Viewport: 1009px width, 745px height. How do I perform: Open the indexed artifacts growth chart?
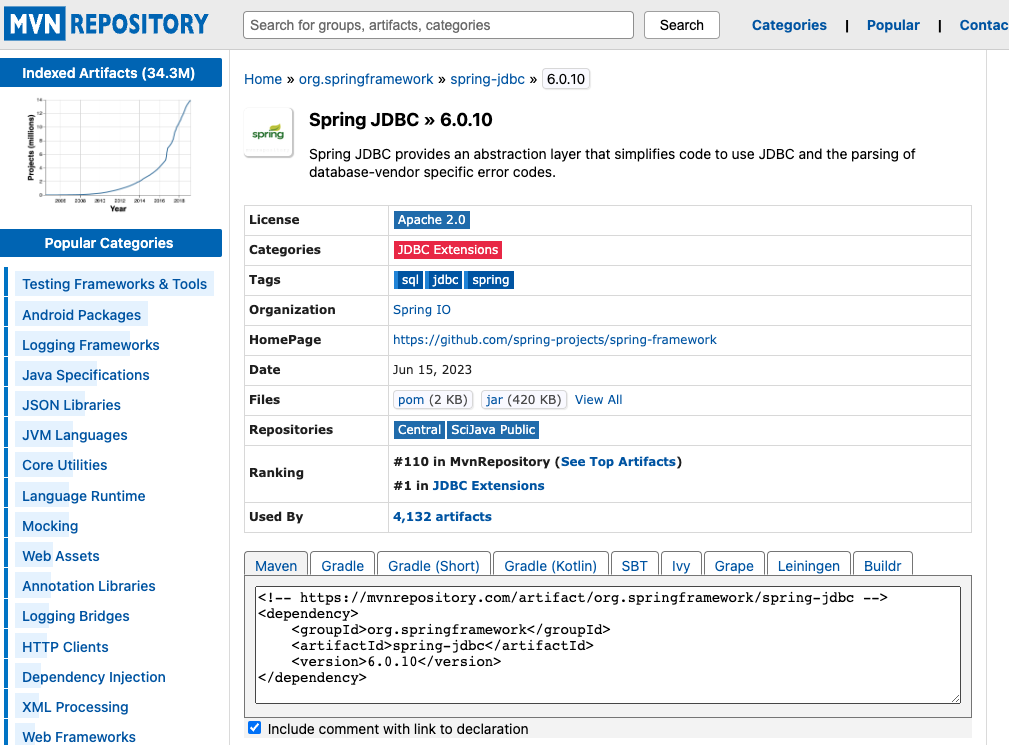[x=109, y=155]
